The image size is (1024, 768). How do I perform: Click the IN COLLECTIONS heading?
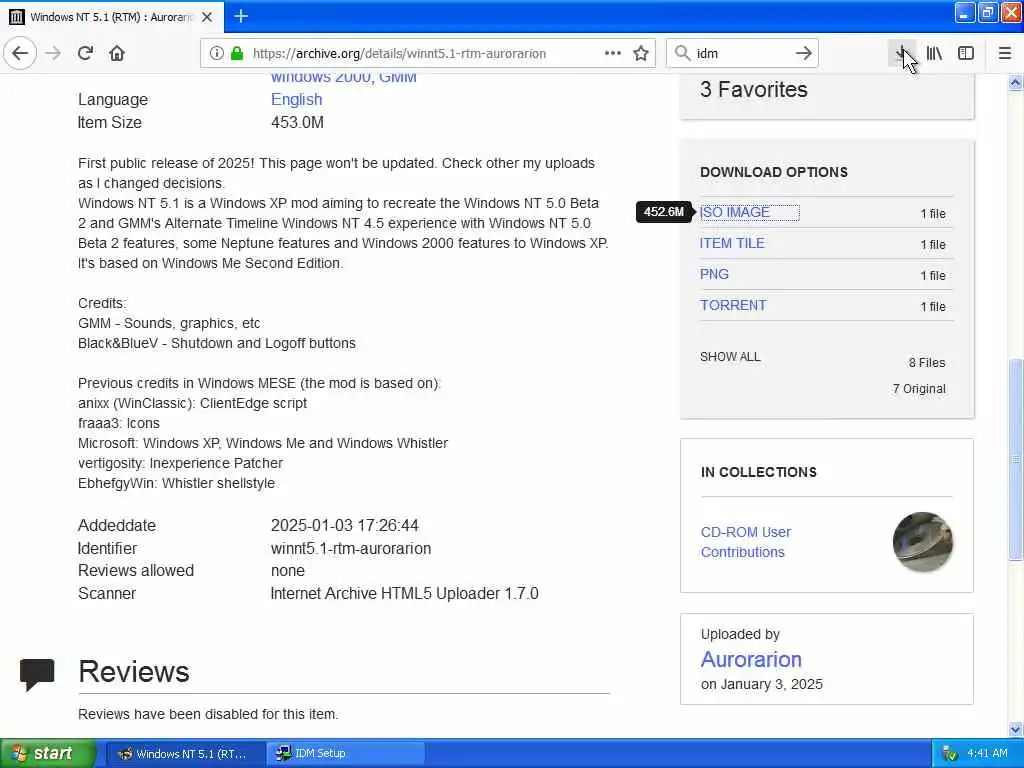(x=758, y=472)
